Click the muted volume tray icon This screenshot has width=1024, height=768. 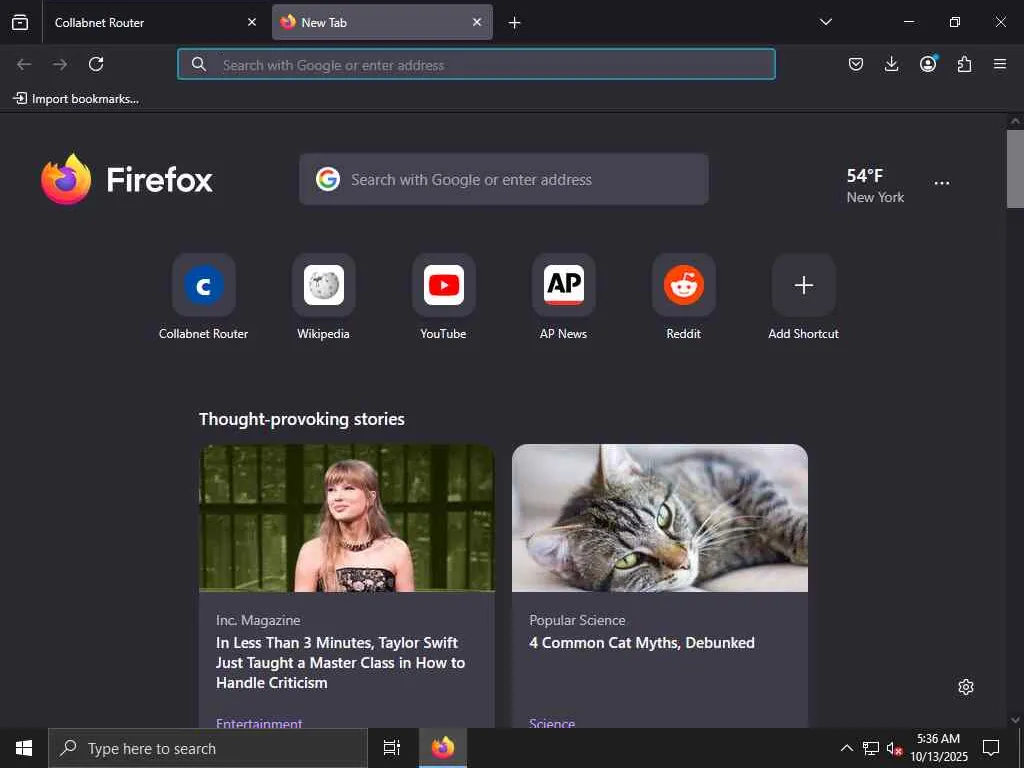pyautogui.click(x=894, y=748)
